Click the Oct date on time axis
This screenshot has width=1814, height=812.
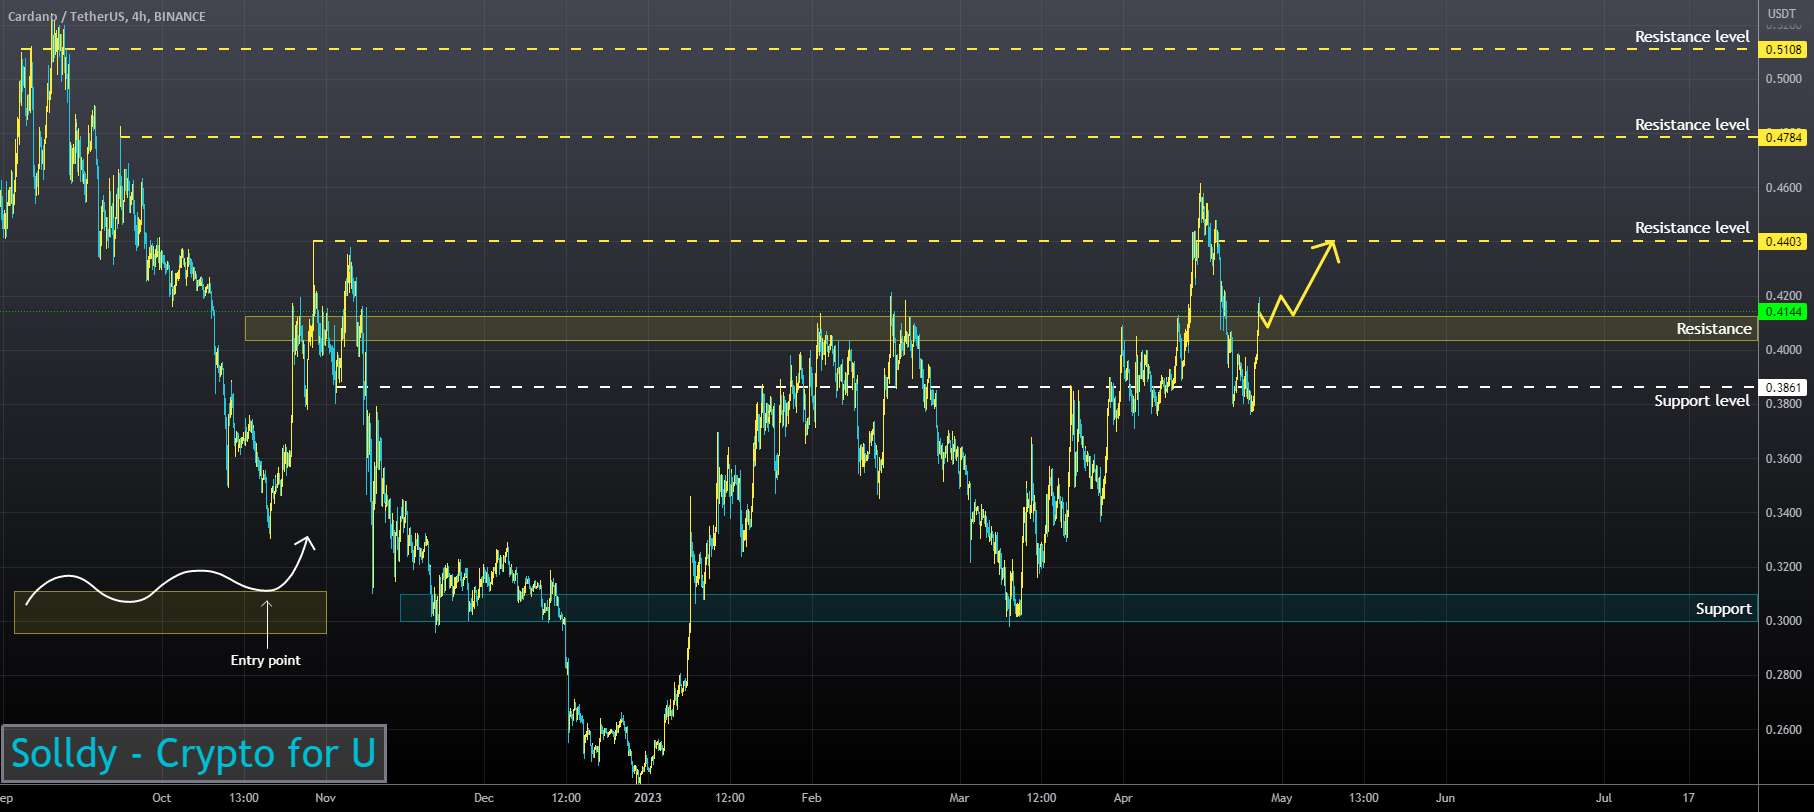pos(161,798)
